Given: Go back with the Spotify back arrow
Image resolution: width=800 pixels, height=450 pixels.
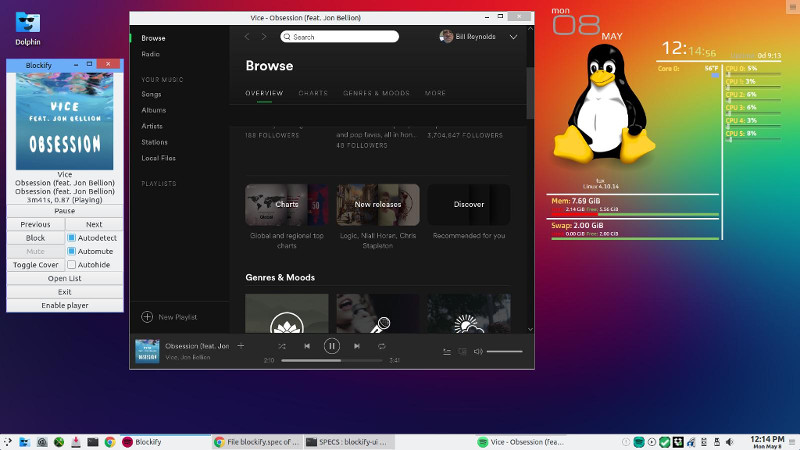Looking at the screenshot, I should coord(247,37).
